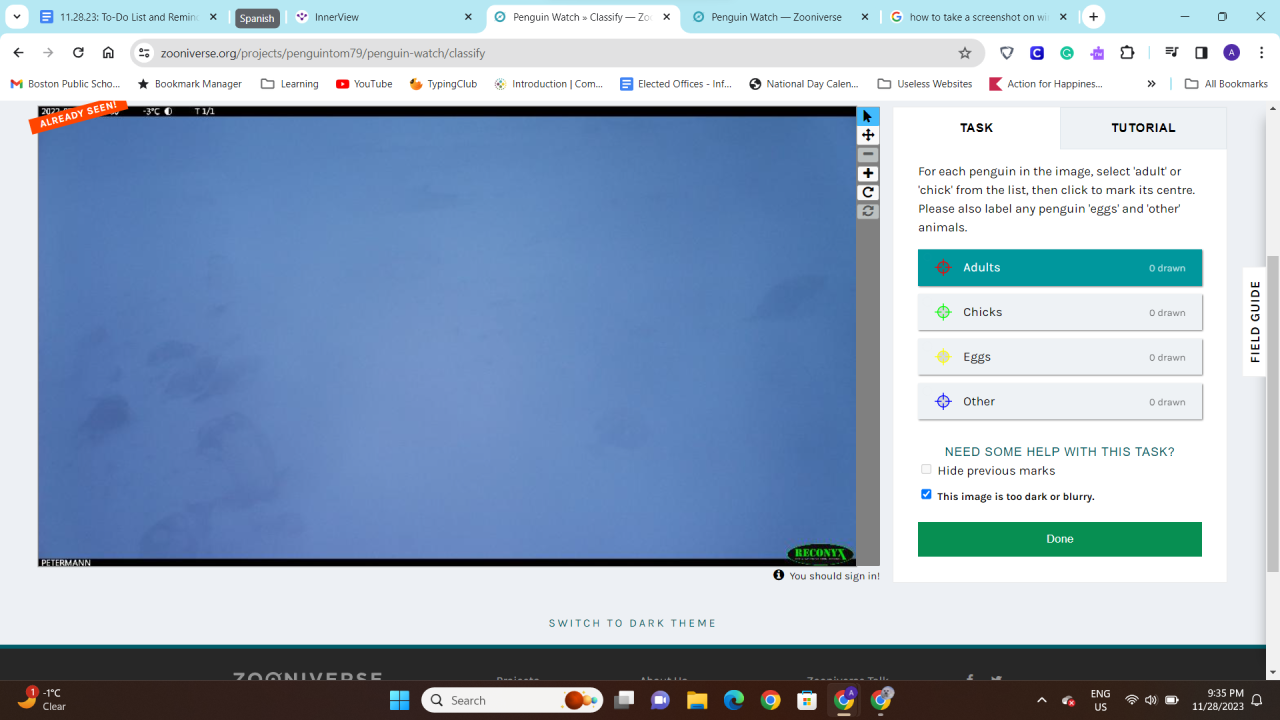Reset the image view
Image resolution: width=1280 pixels, height=720 pixels.
[868, 211]
